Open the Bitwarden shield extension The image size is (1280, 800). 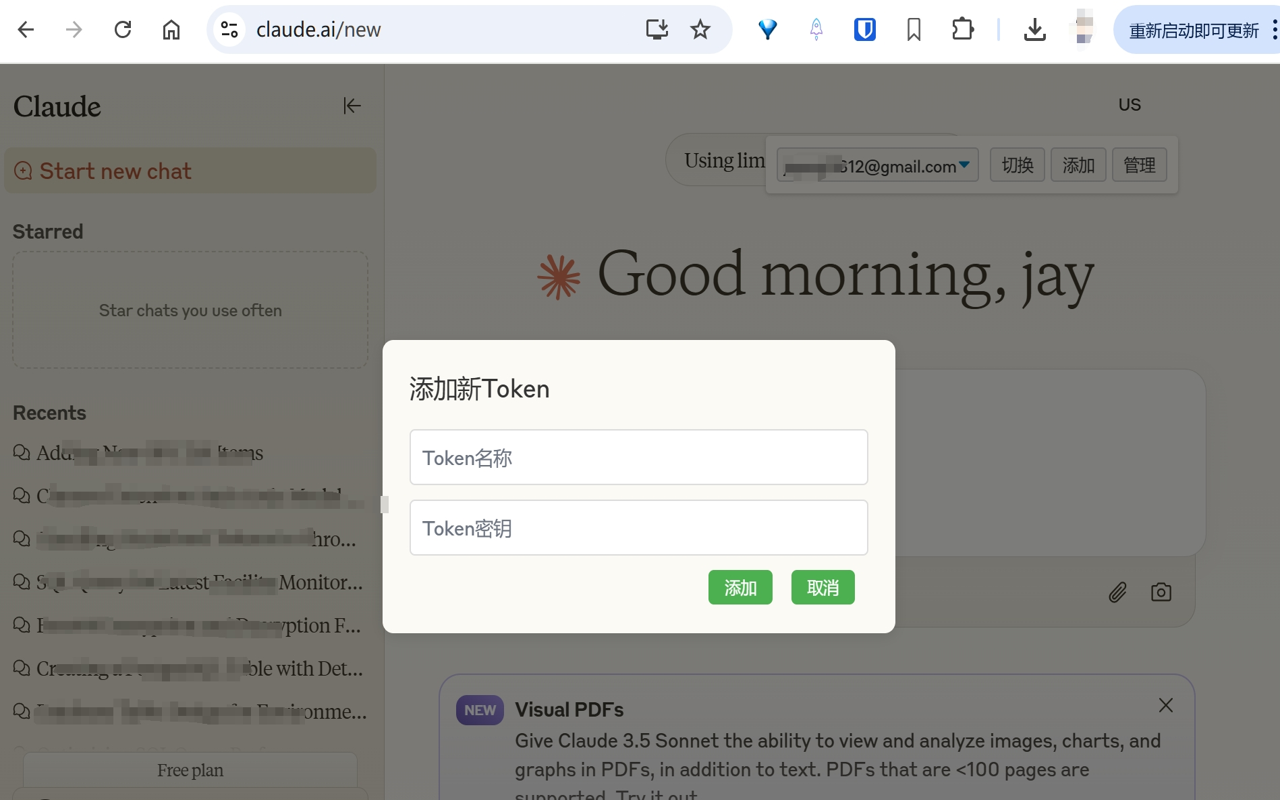865,30
